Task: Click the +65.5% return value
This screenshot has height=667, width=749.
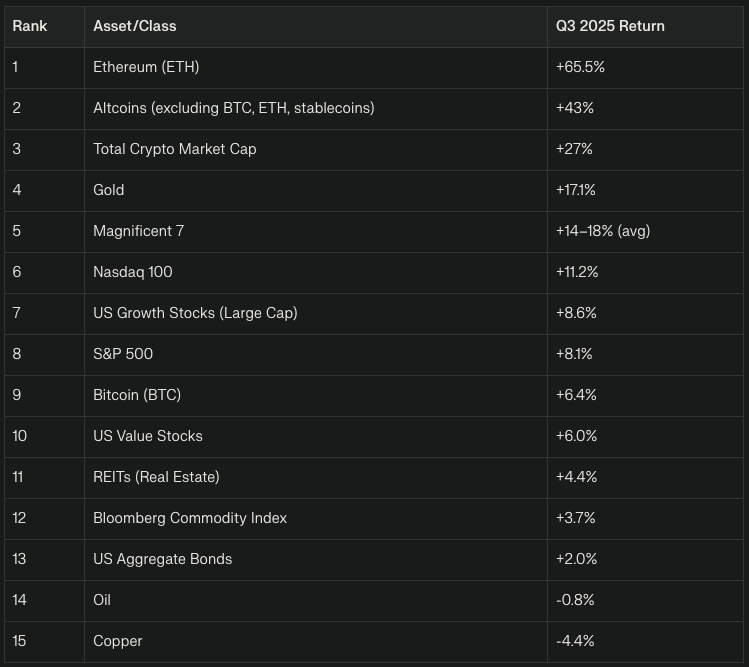Action: pos(580,67)
